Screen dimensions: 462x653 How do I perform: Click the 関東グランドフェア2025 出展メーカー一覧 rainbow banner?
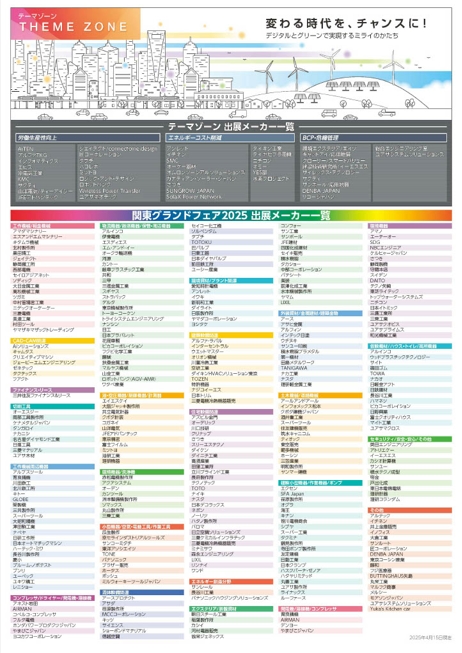[x=231, y=215]
